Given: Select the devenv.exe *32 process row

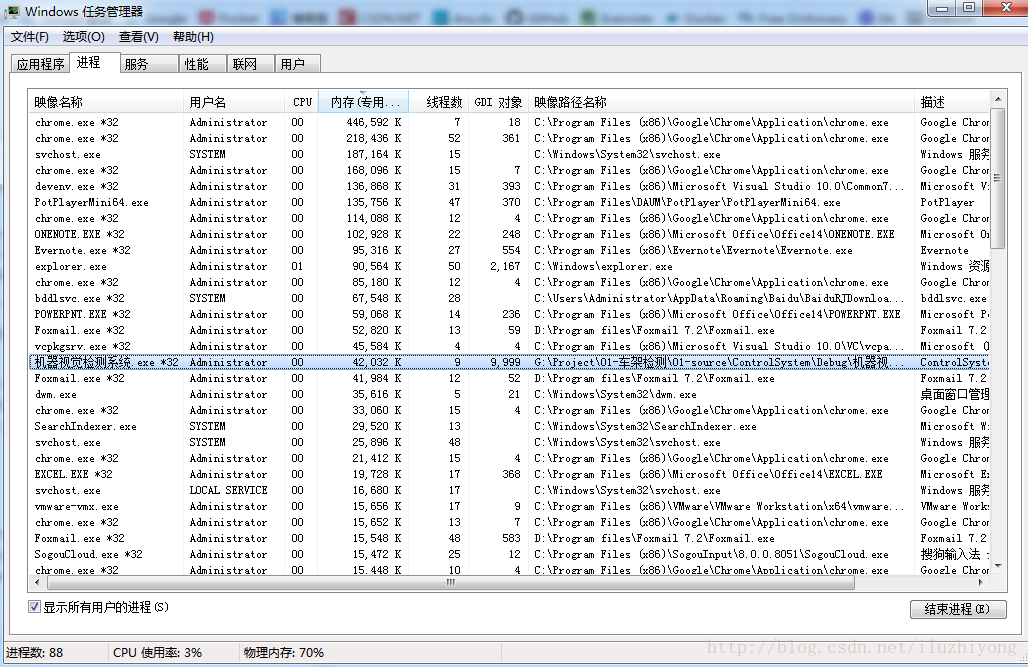Looking at the screenshot, I should pyautogui.click(x=509, y=186).
